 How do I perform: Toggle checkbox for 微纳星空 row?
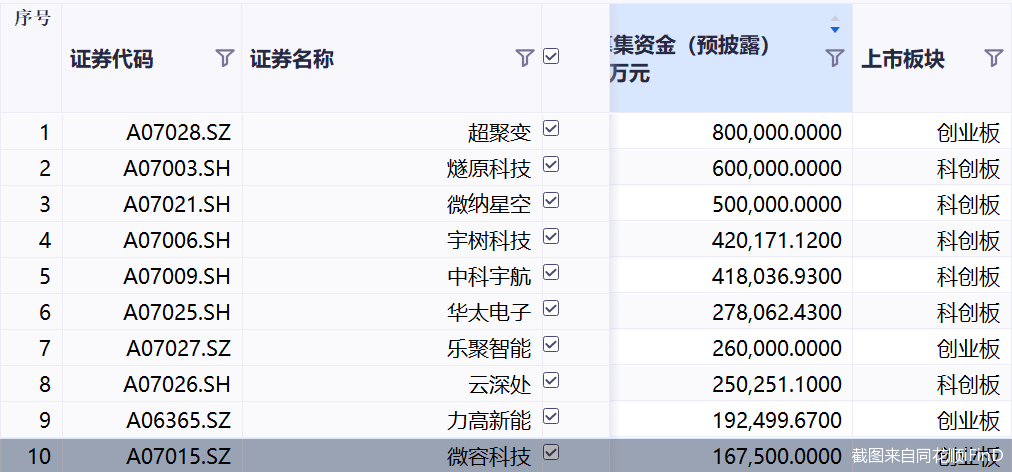[551, 201]
